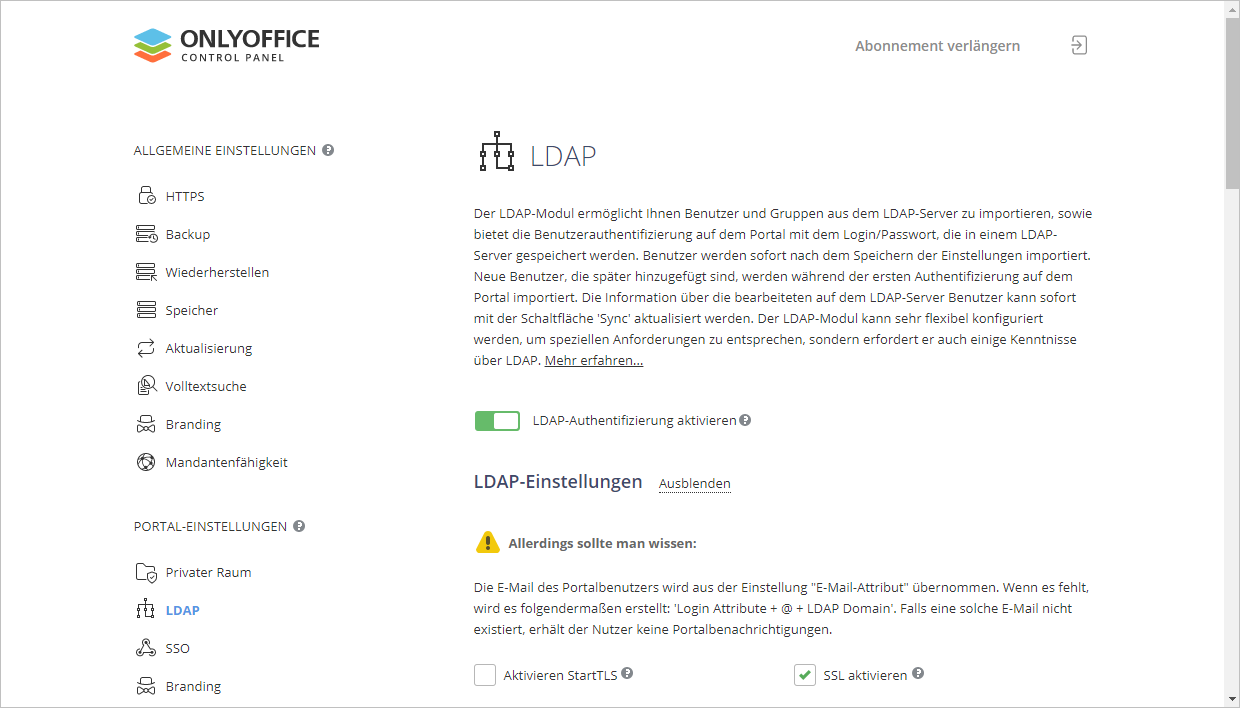The width and height of the screenshot is (1240, 708).
Task: Click the yellow warning triangle icon
Action: pos(487,542)
